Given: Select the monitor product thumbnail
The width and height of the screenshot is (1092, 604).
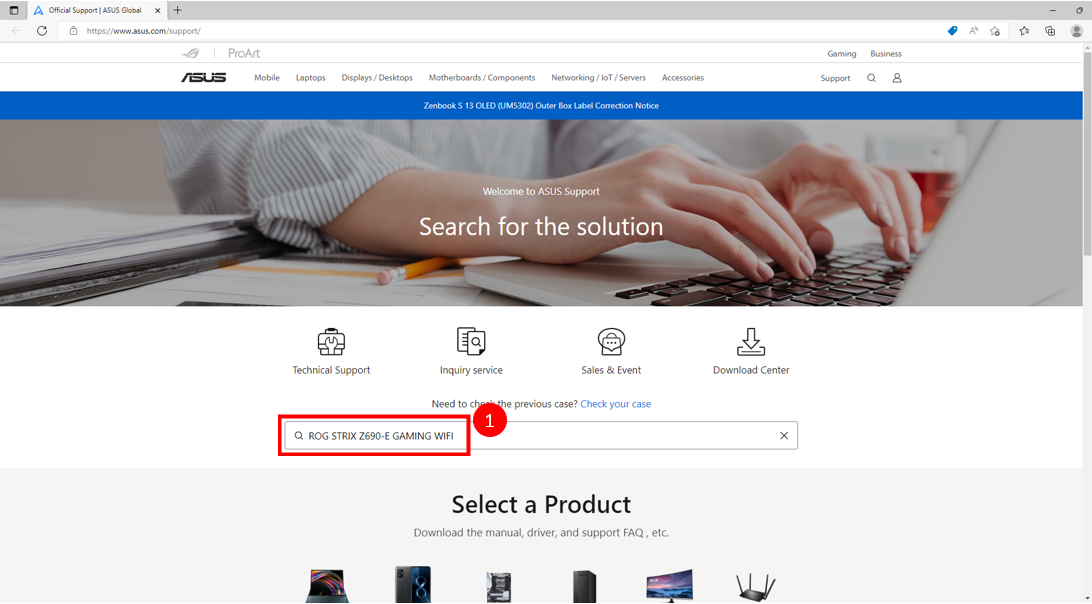Looking at the screenshot, I should (669, 585).
